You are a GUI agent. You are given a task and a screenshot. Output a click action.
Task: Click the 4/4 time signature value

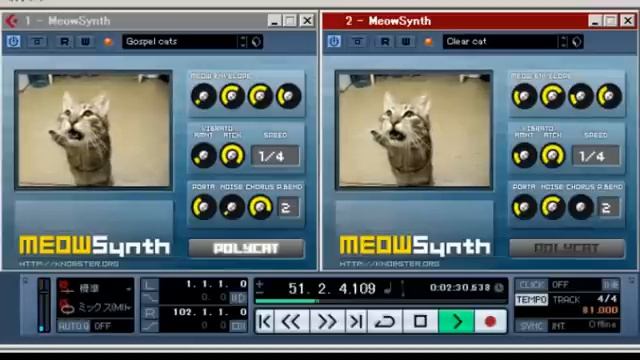click(607, 299)
